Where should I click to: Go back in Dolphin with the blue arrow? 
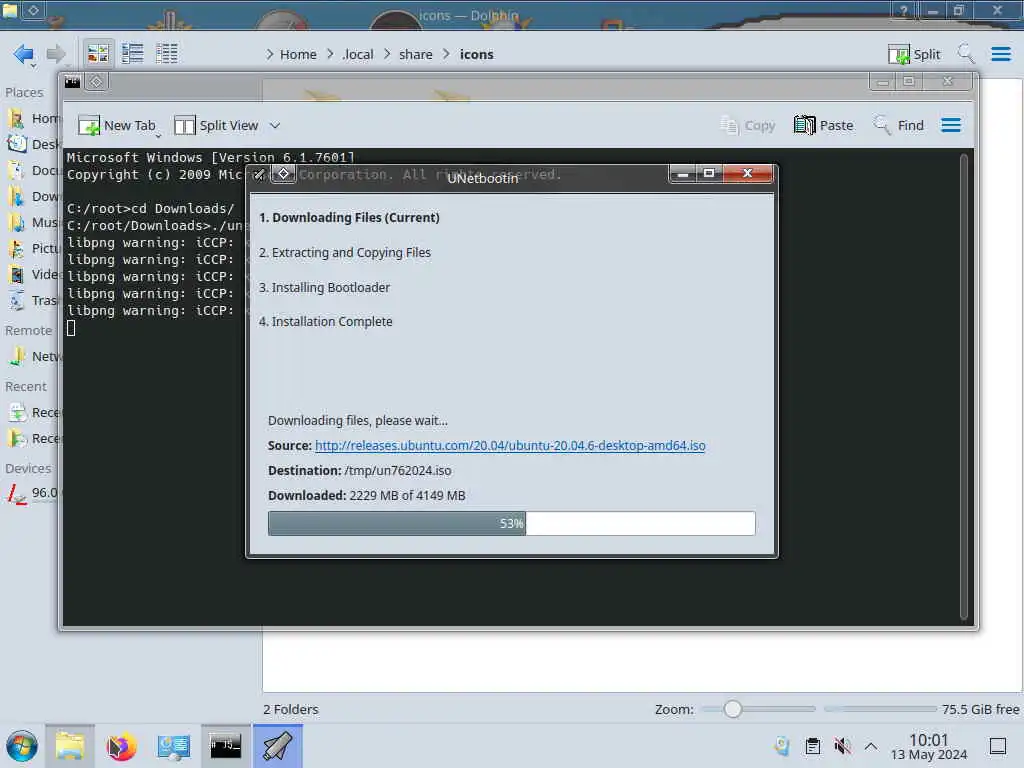pyautogui.click(x=24, y=54)
